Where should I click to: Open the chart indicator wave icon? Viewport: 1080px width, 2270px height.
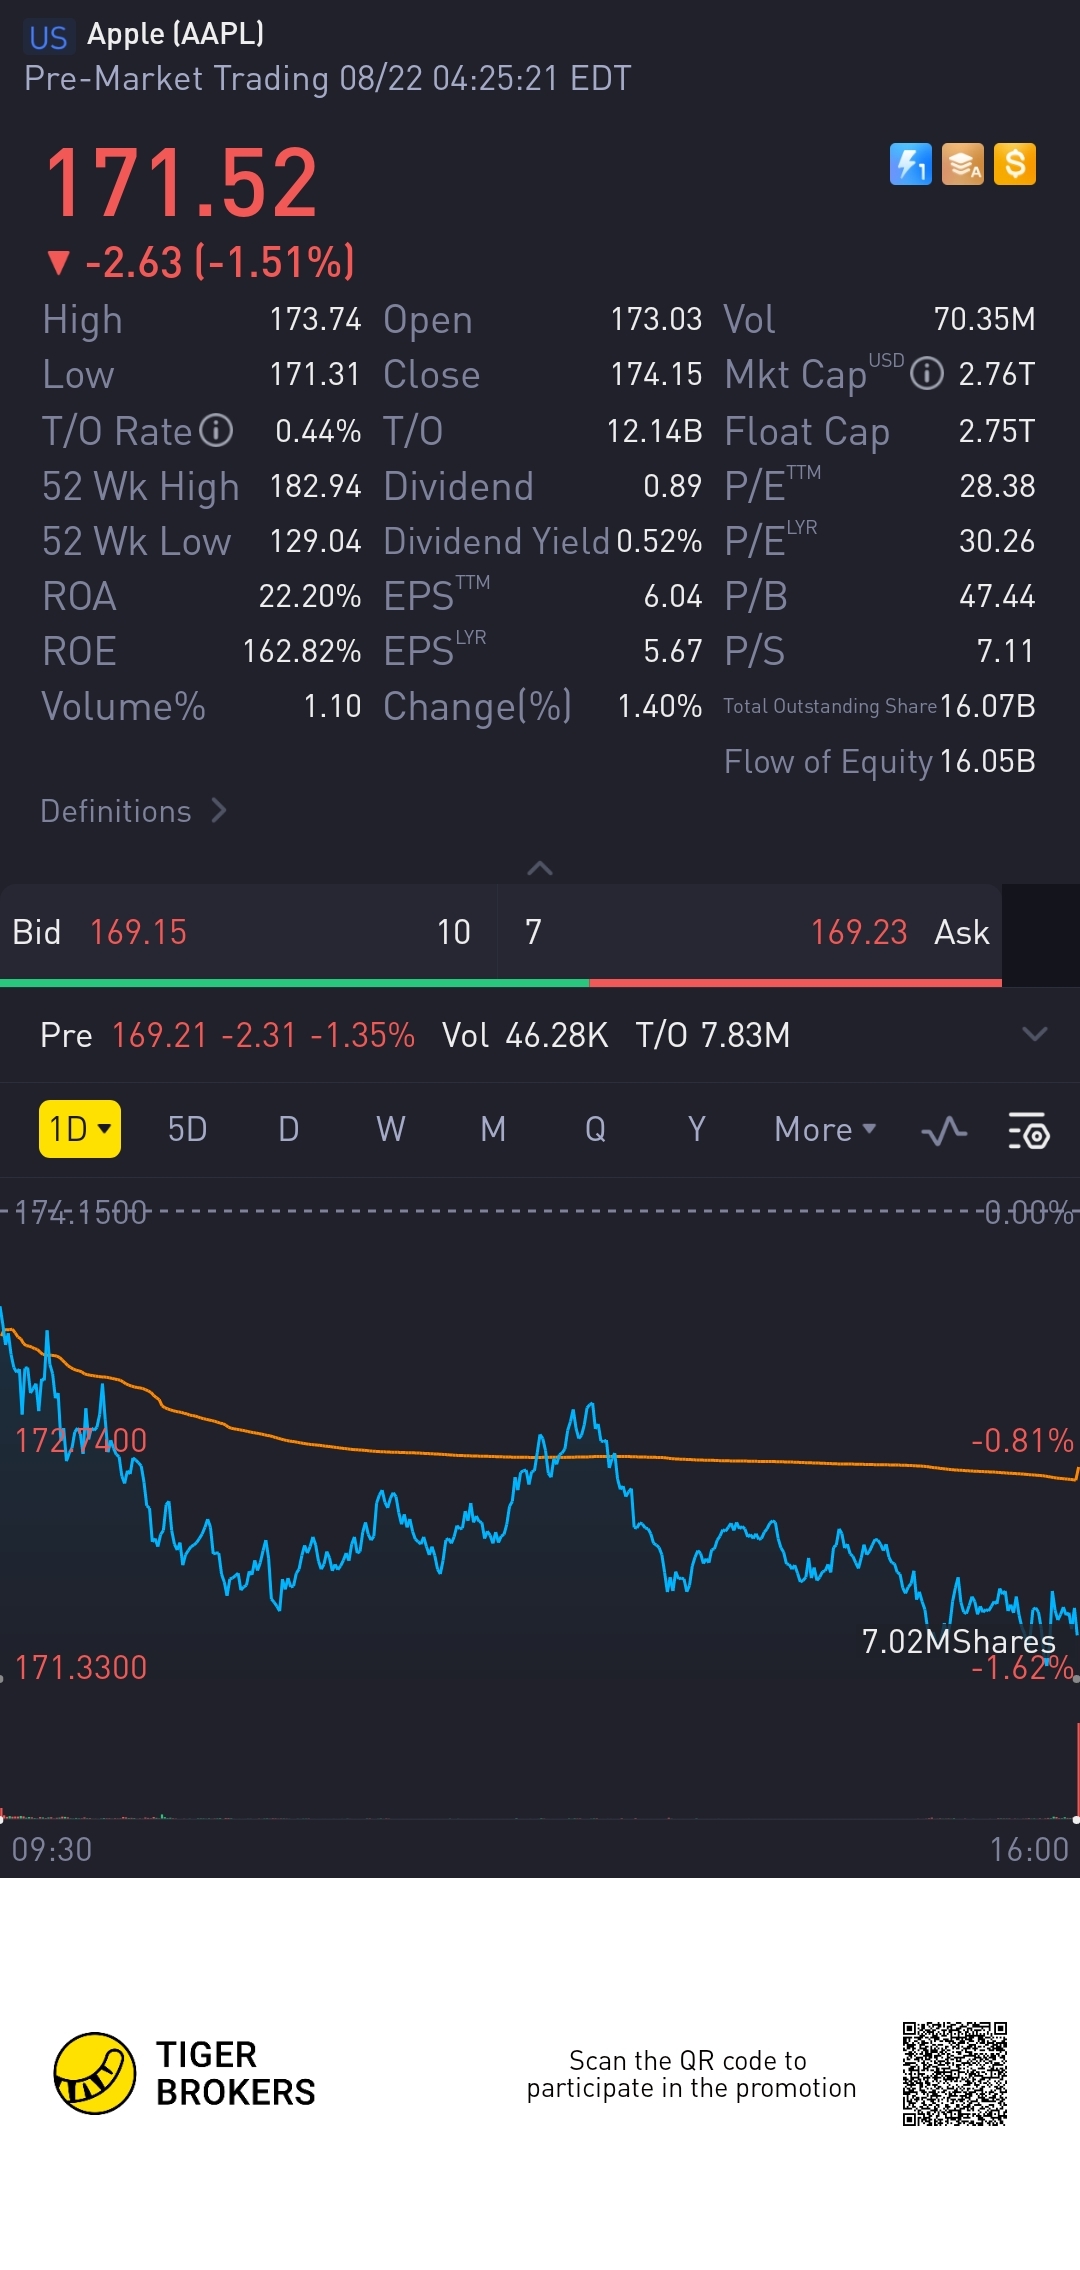coord(943,1131)
